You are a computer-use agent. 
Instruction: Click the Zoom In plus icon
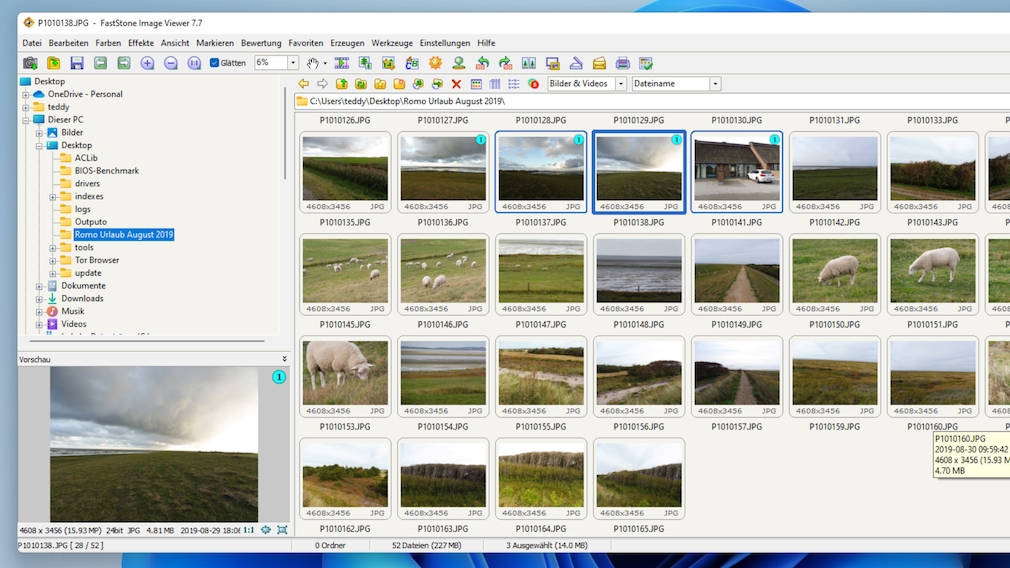coord(148,63)
